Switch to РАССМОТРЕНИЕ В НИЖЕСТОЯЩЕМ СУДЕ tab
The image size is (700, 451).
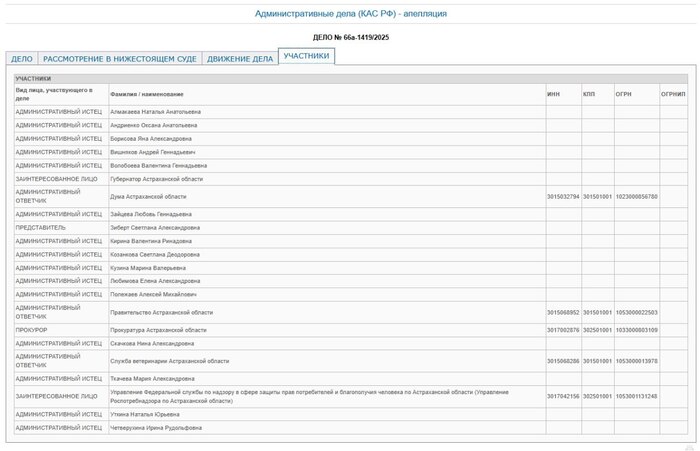[x=120, y=59]
